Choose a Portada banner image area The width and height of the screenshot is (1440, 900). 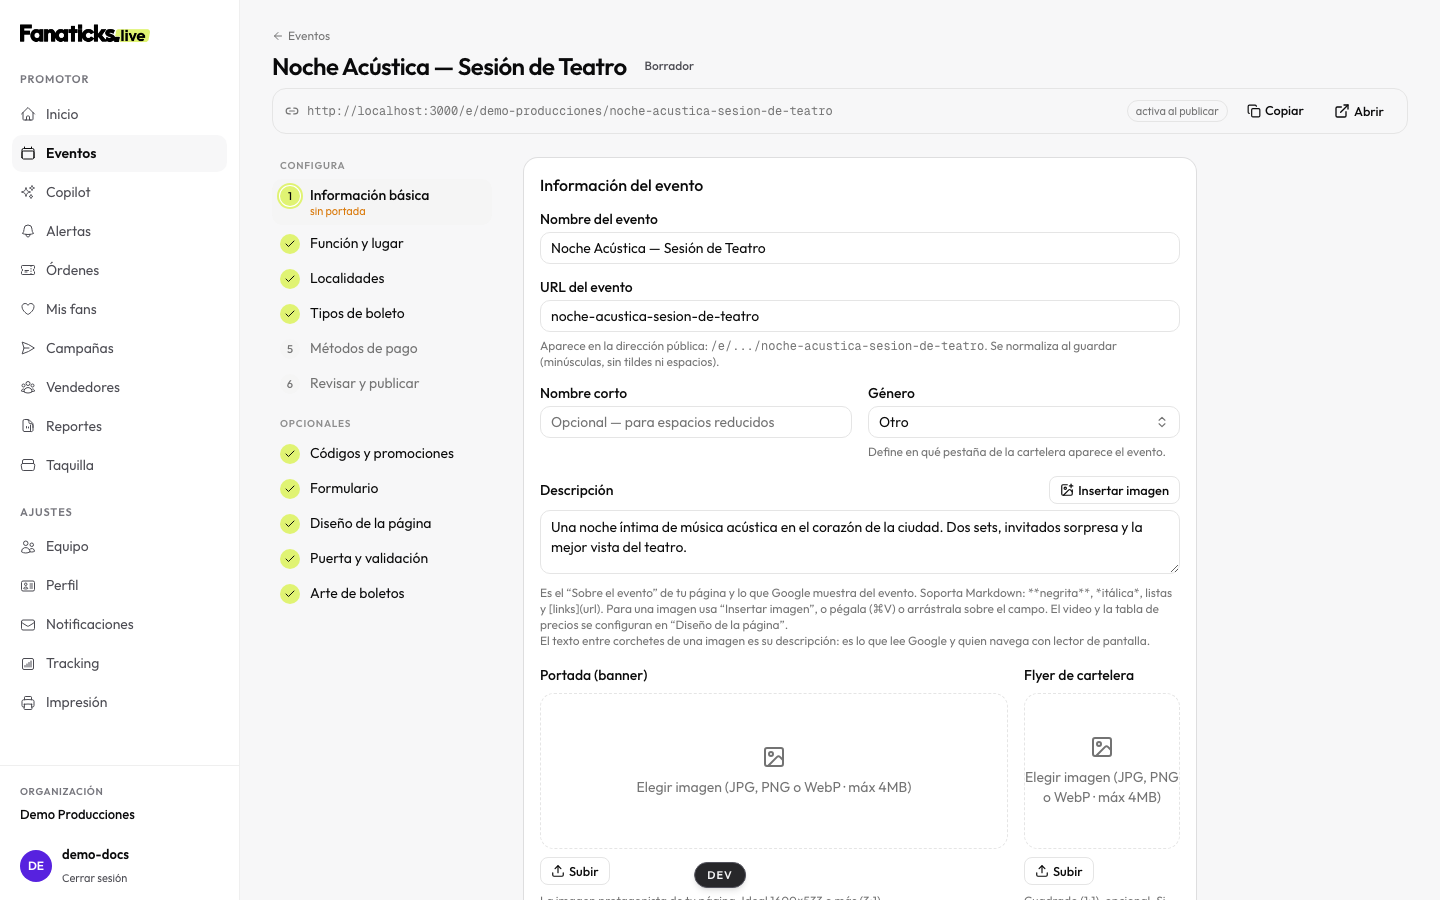[773, 771]
